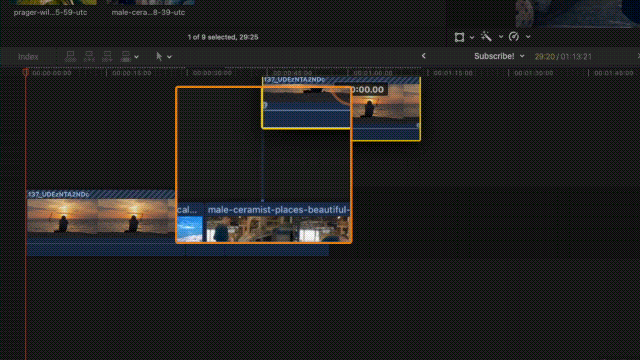The width and height of the screenshot is (640, 360).
Task: Select the connected sunset clip at its right-hand thumbnail
Action: pyautogui.click(x=386, y=110)
